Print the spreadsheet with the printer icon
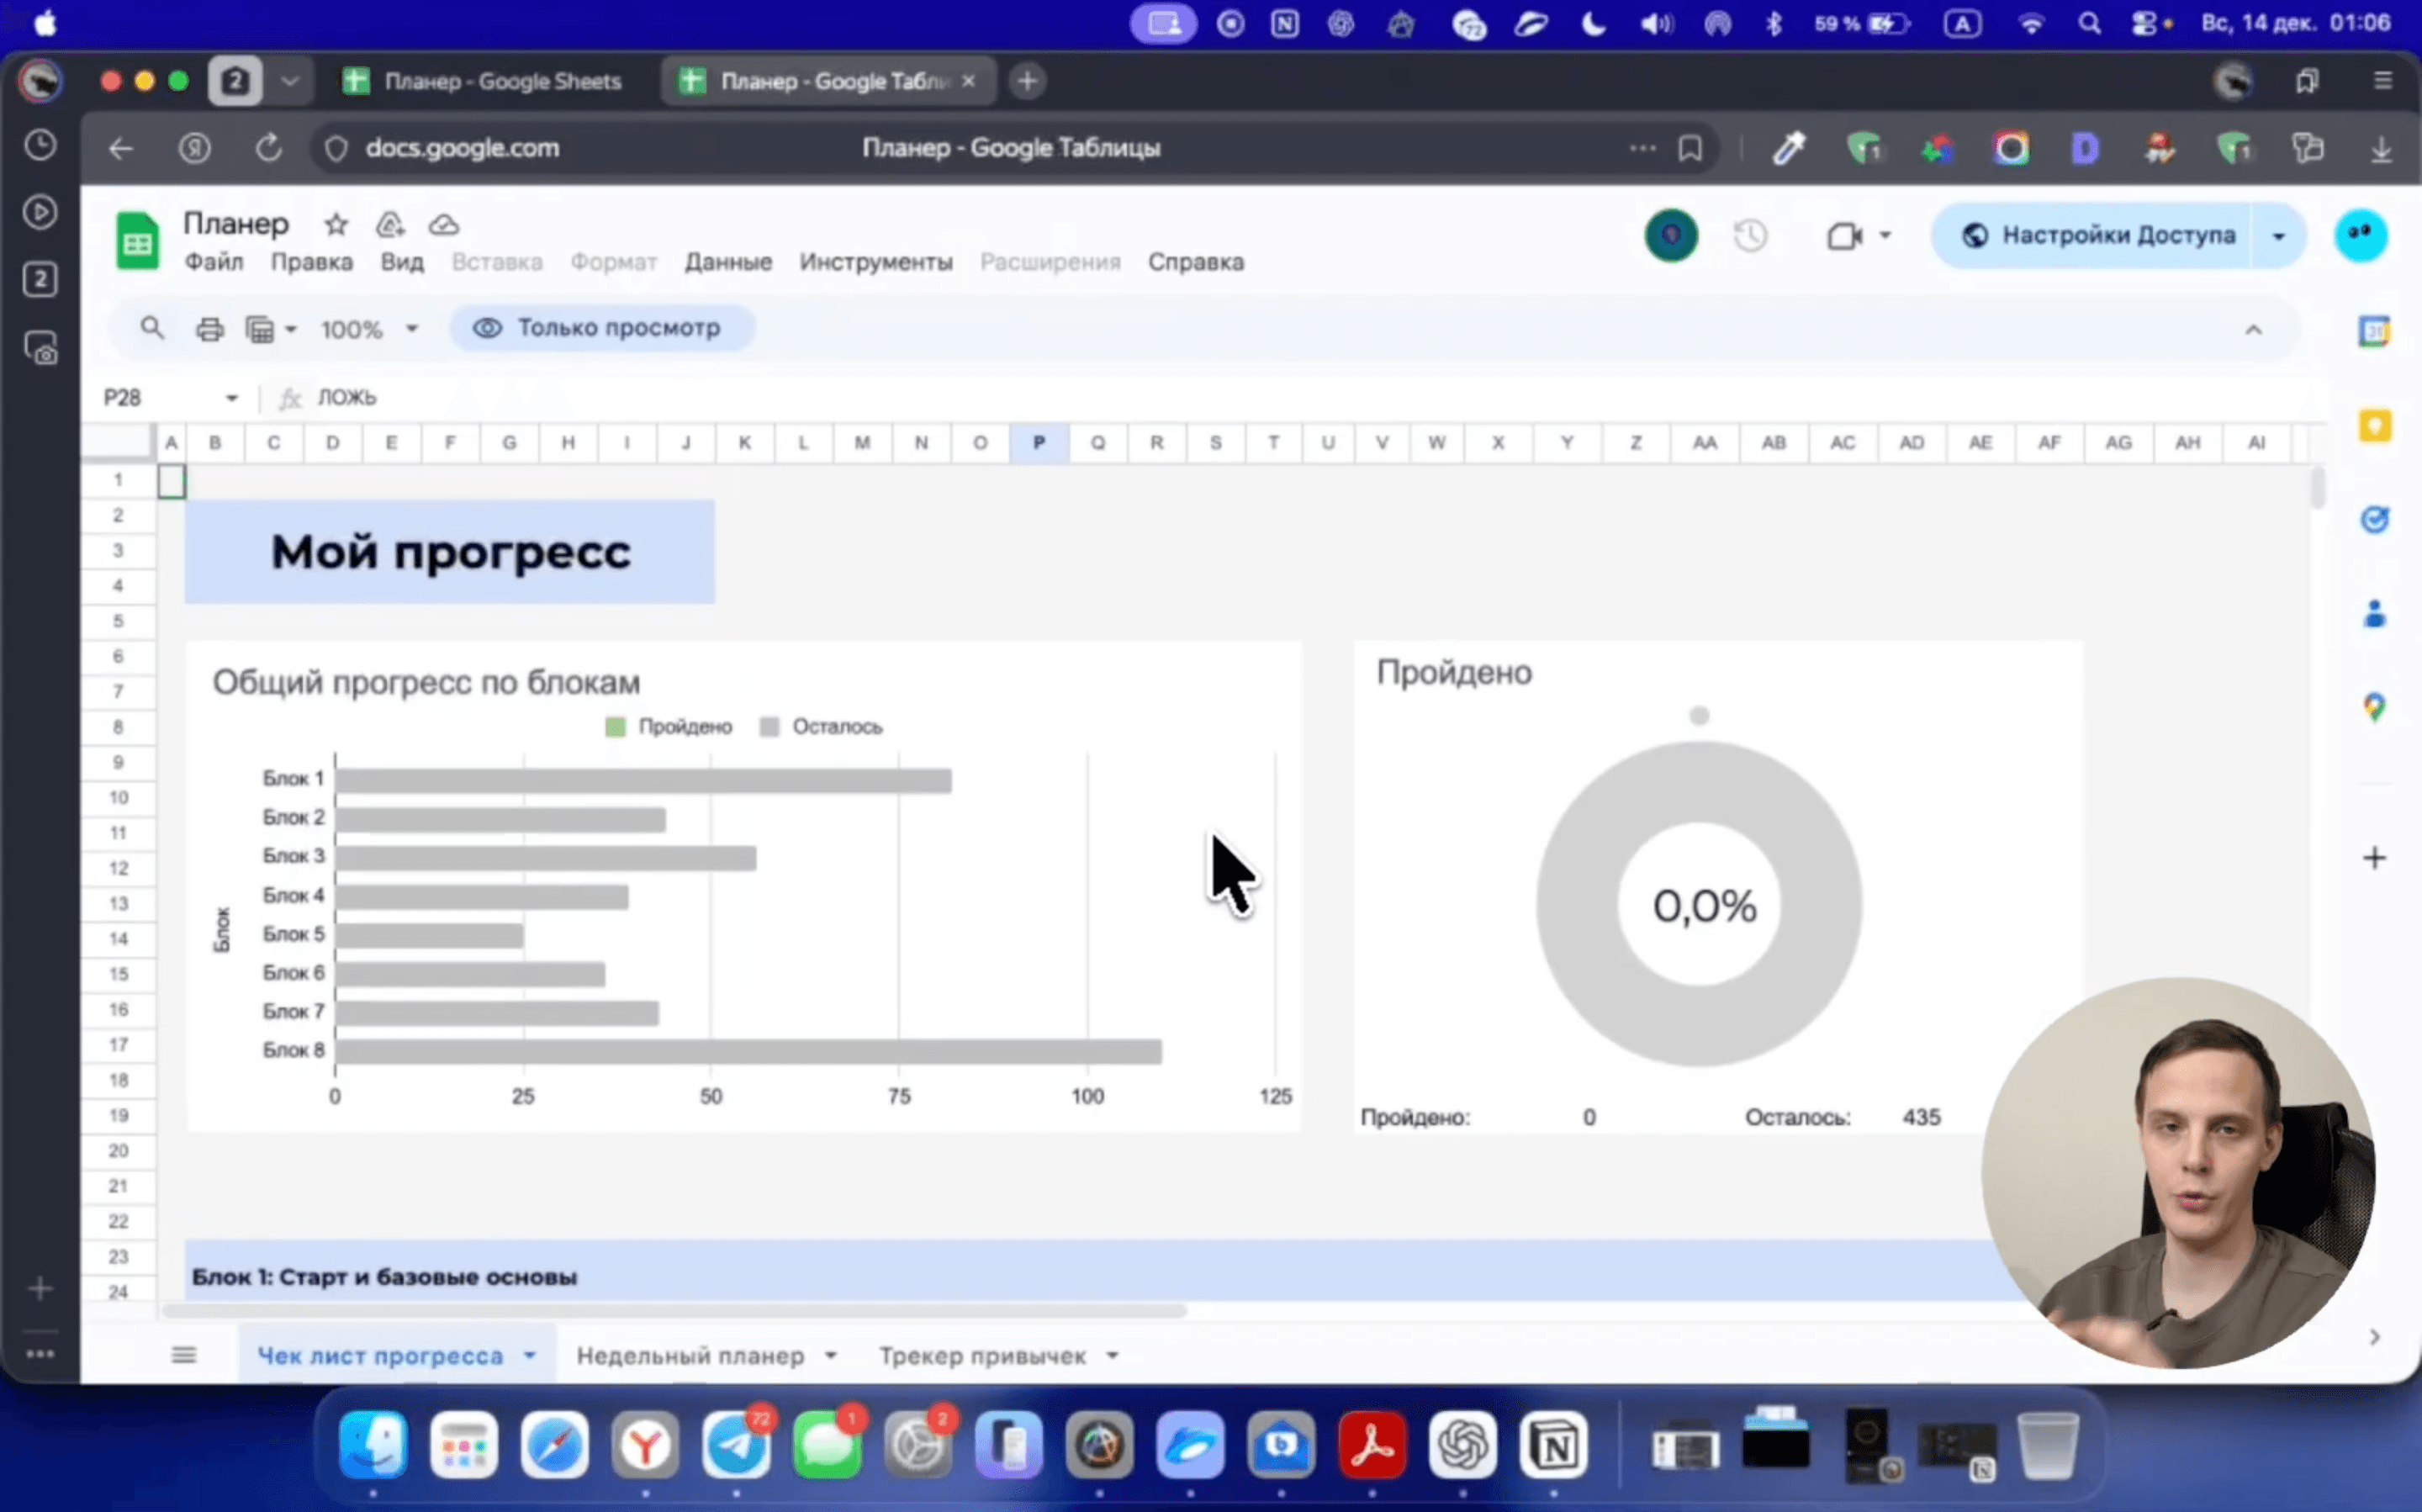The width and height of the screenshot is (2422, 1512). [x=209, y=329]
